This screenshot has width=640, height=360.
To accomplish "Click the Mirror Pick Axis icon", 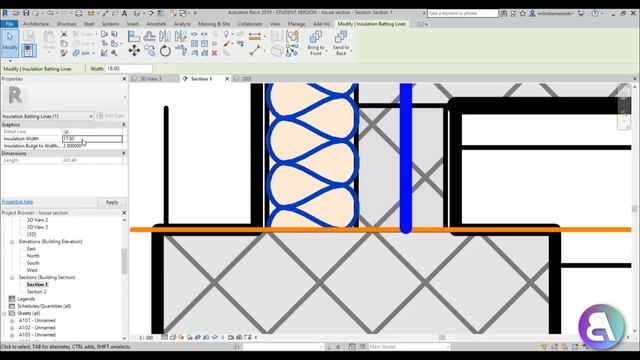I will coord(165,36).
